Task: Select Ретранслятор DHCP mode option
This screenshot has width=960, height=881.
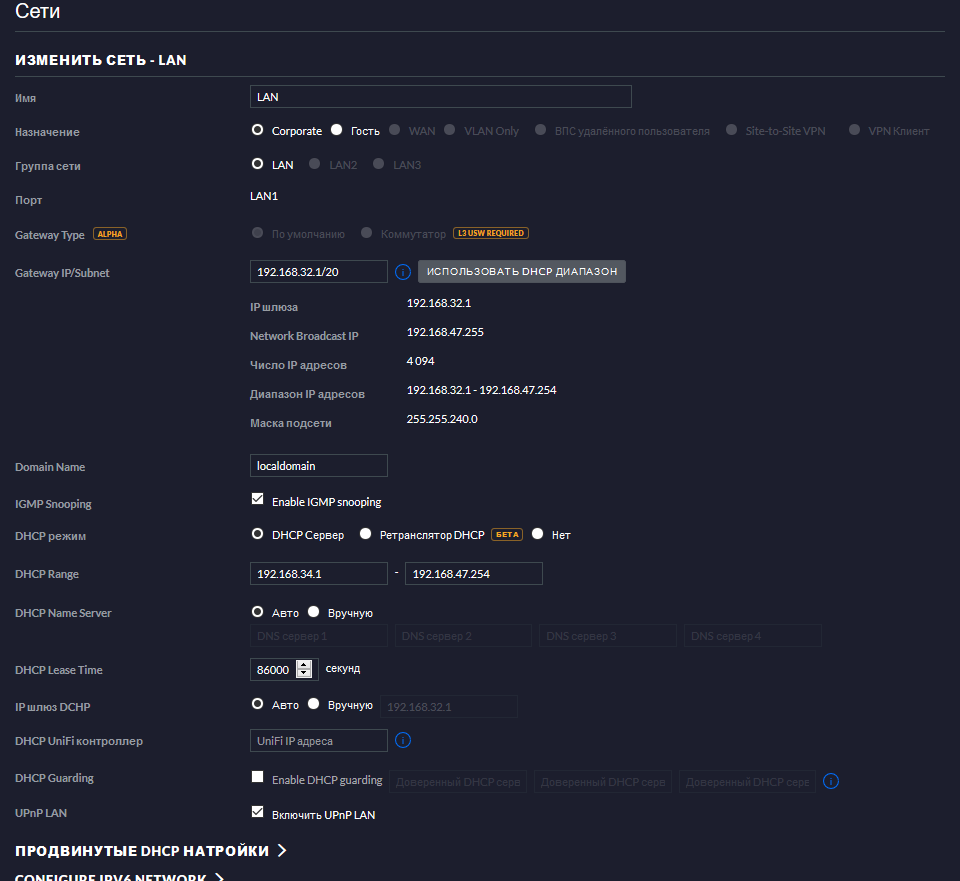Action: coord(366,534)
